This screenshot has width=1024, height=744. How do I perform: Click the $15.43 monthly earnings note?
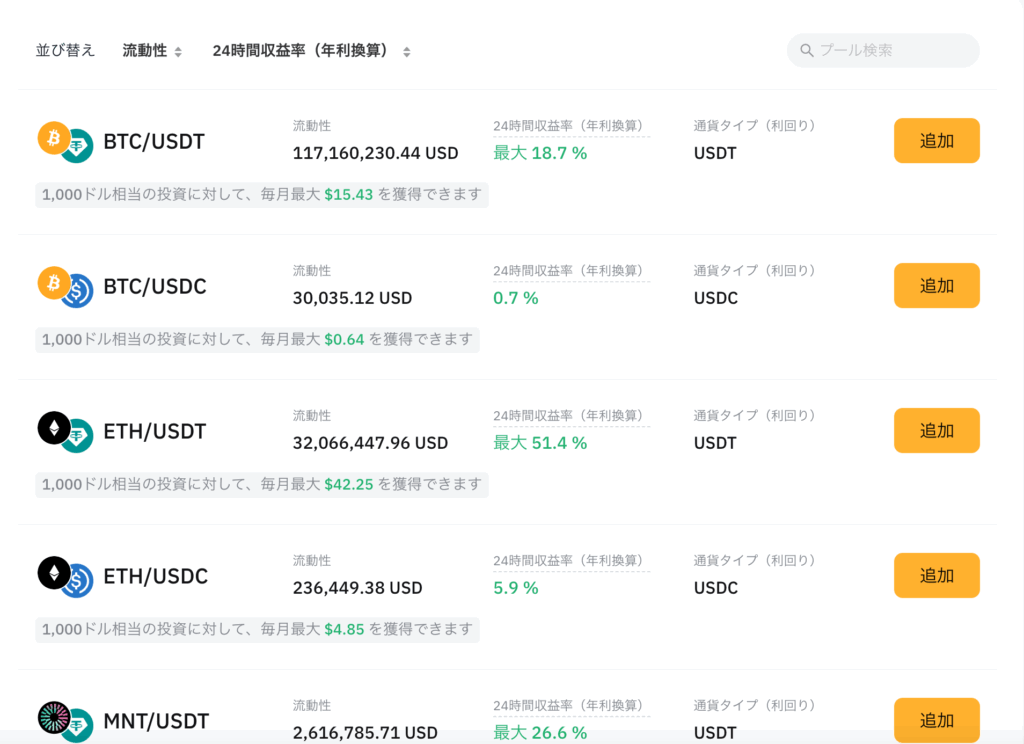tap(262, 195)
